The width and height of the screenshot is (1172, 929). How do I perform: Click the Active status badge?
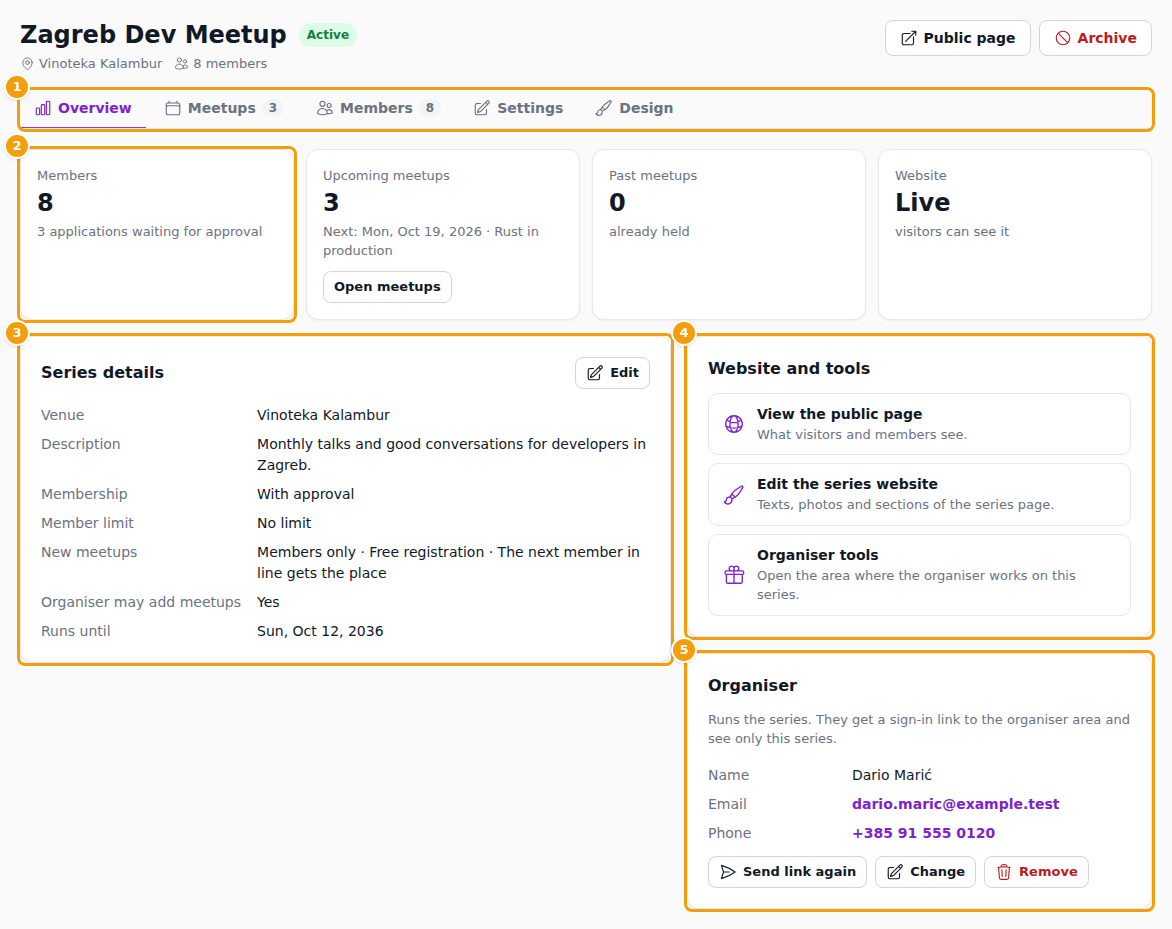coord(327,35)
